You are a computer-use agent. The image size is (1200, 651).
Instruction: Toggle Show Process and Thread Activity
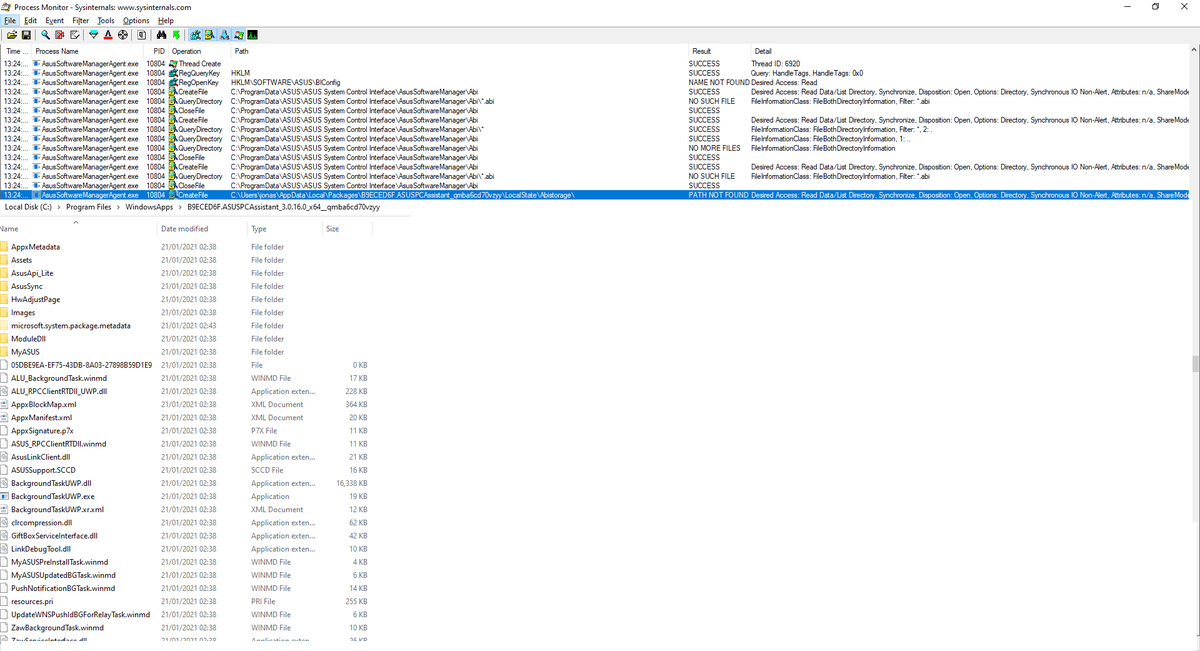[238, 35]
